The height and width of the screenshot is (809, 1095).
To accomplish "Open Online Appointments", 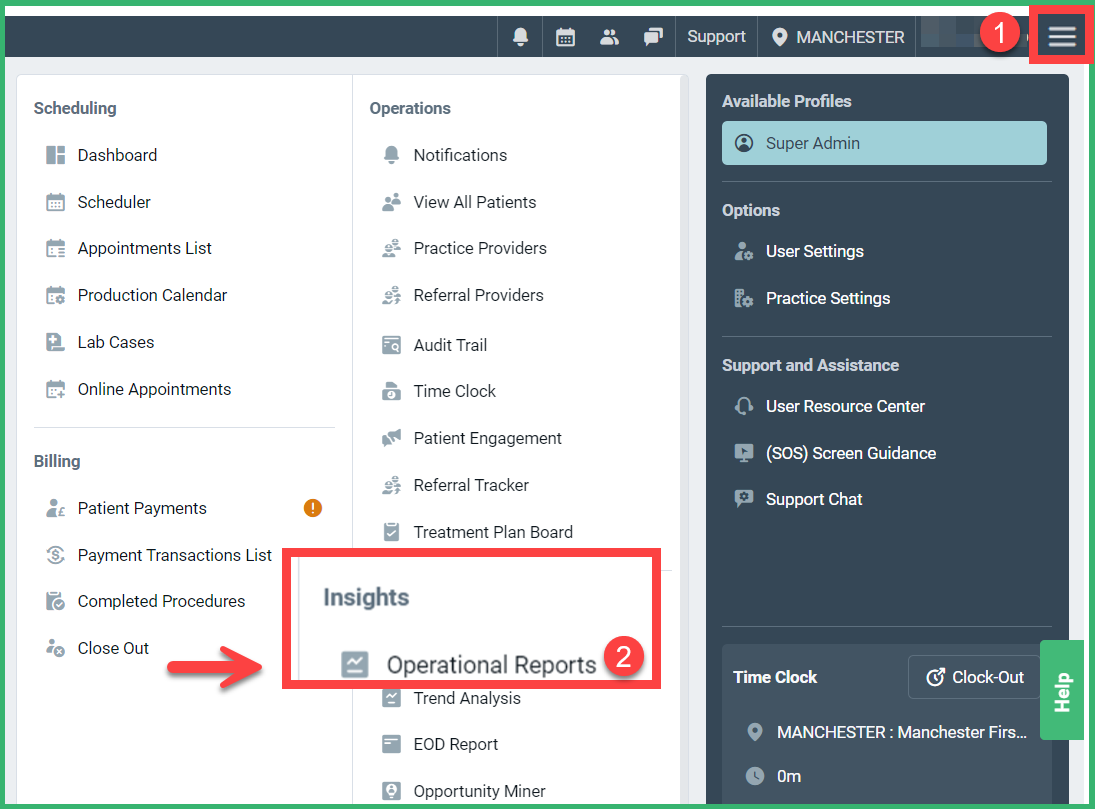I will click(x=154, y=389).
